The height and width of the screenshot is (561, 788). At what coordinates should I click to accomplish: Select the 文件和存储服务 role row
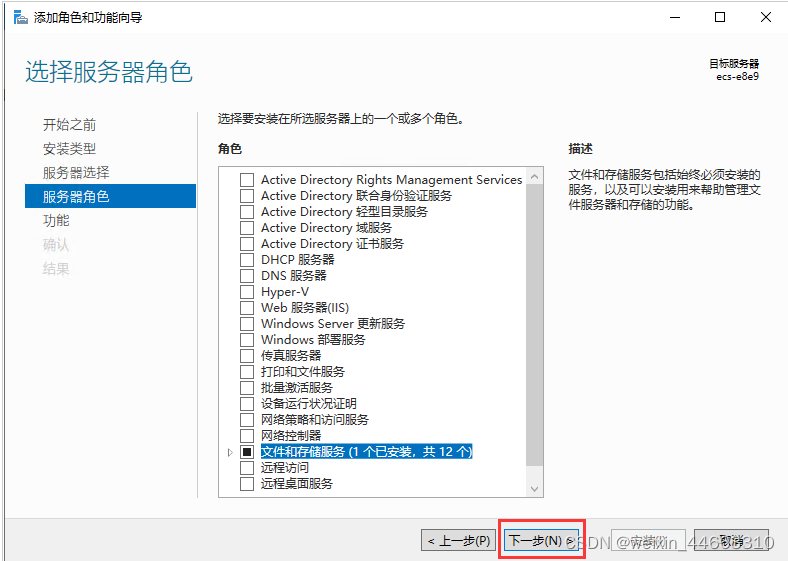pyautogui.click(x=366, y=452)
